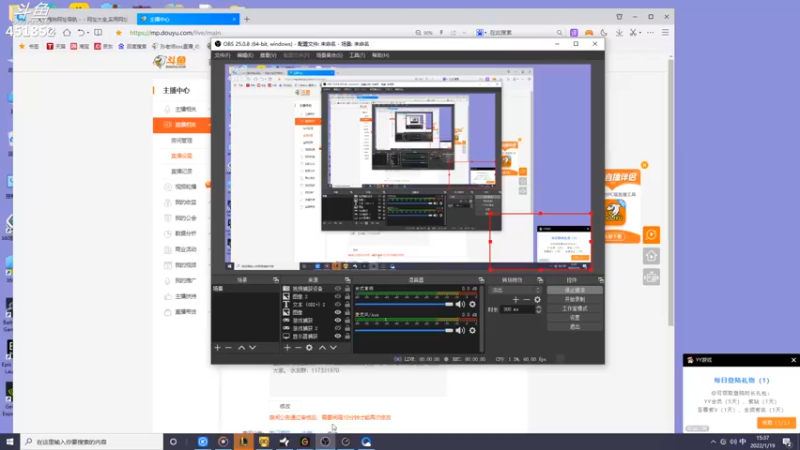Viewport: 800px width, 450px height.
Task: Click the exit button in OBS controls
Action: tap(574, 327)
